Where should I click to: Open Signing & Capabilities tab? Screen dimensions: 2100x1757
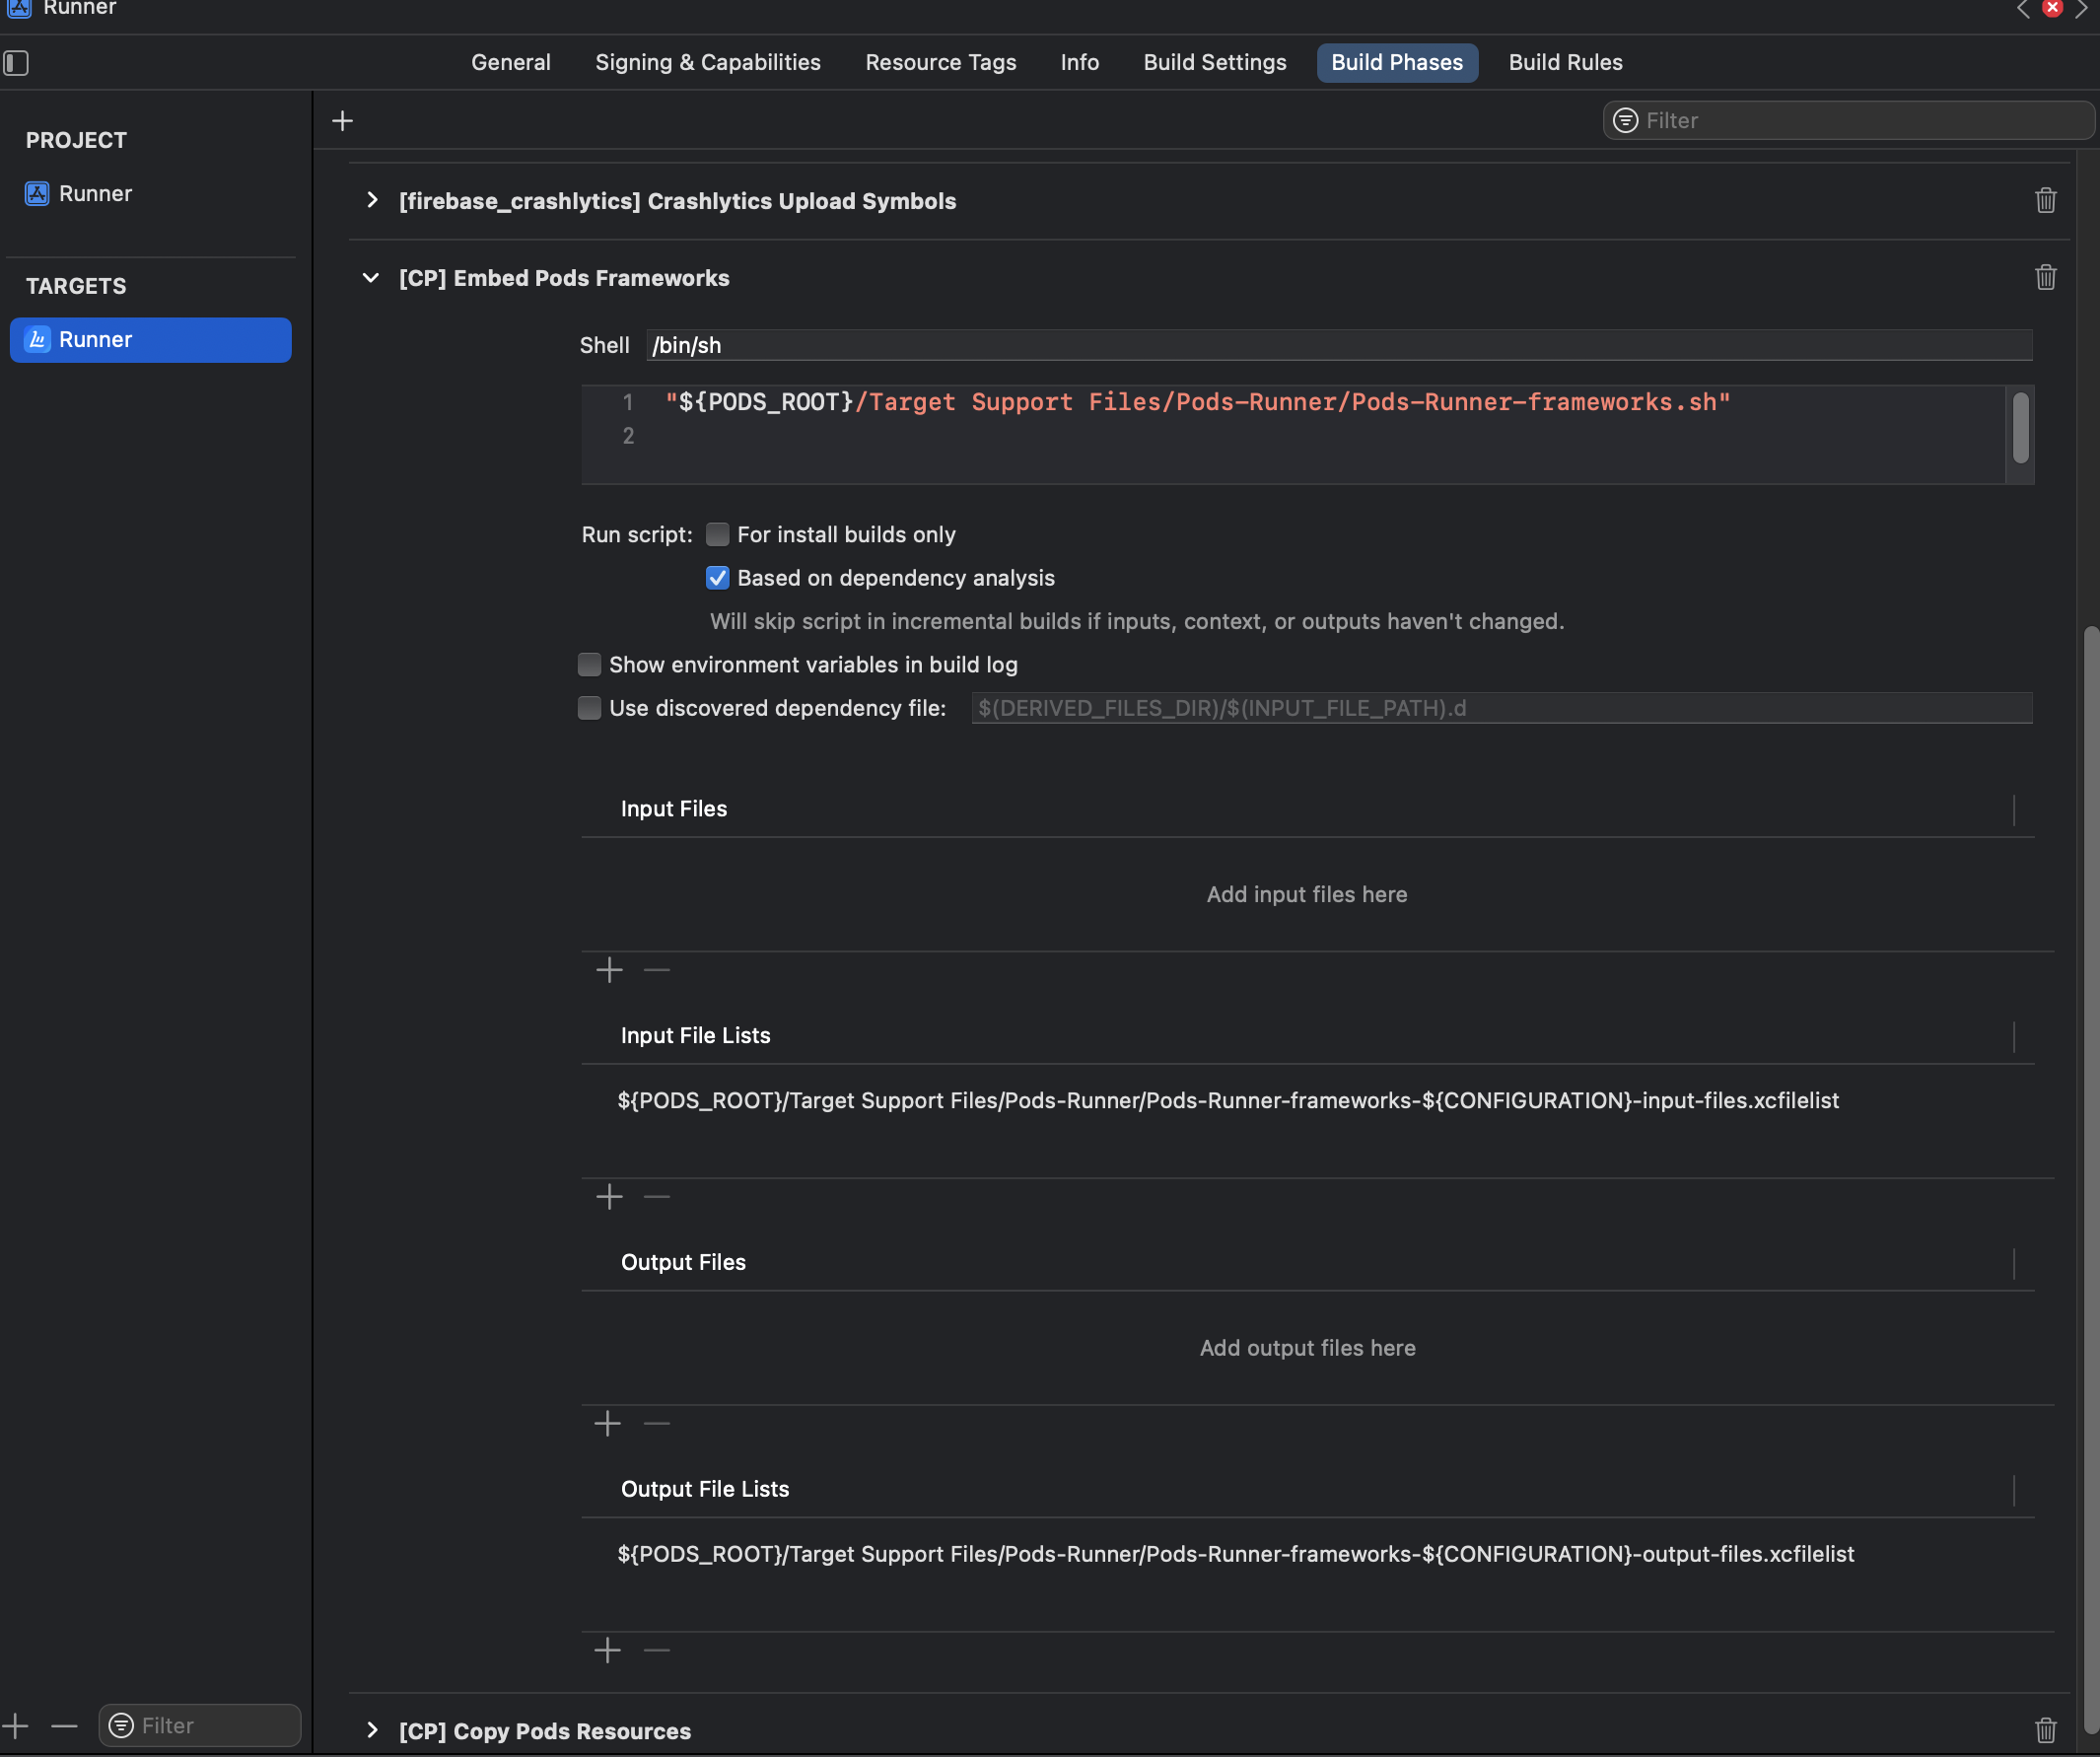click(707, 62)
